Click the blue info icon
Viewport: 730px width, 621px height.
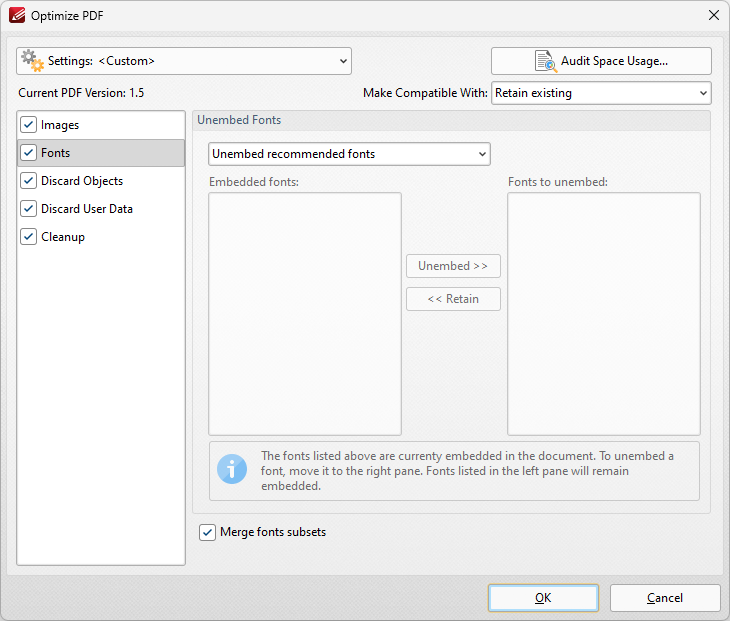pos(232,469)
